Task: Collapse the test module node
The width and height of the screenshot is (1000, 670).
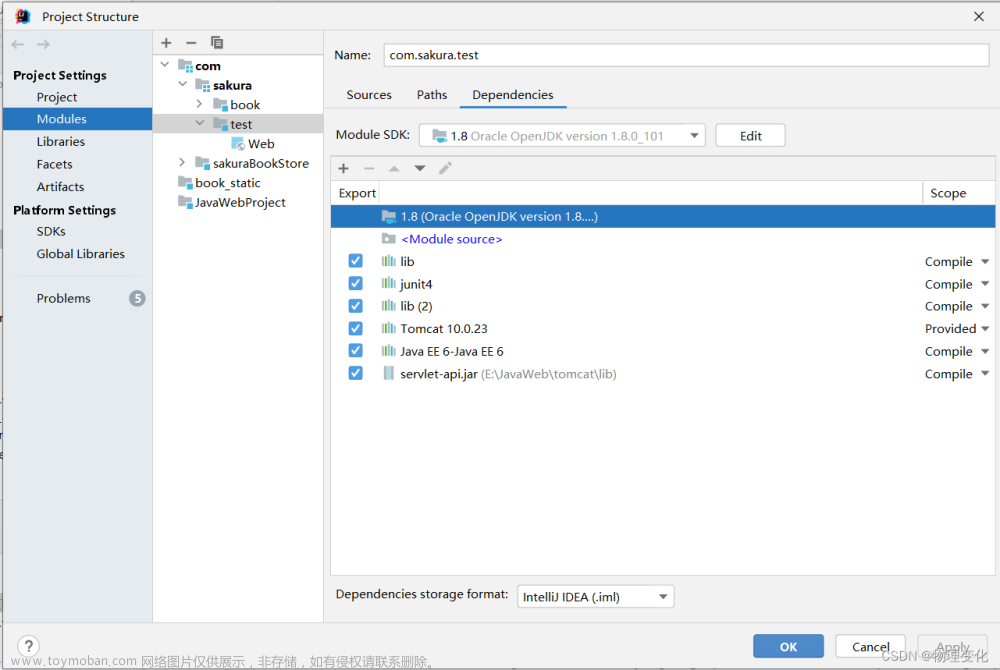Action: 200,123
